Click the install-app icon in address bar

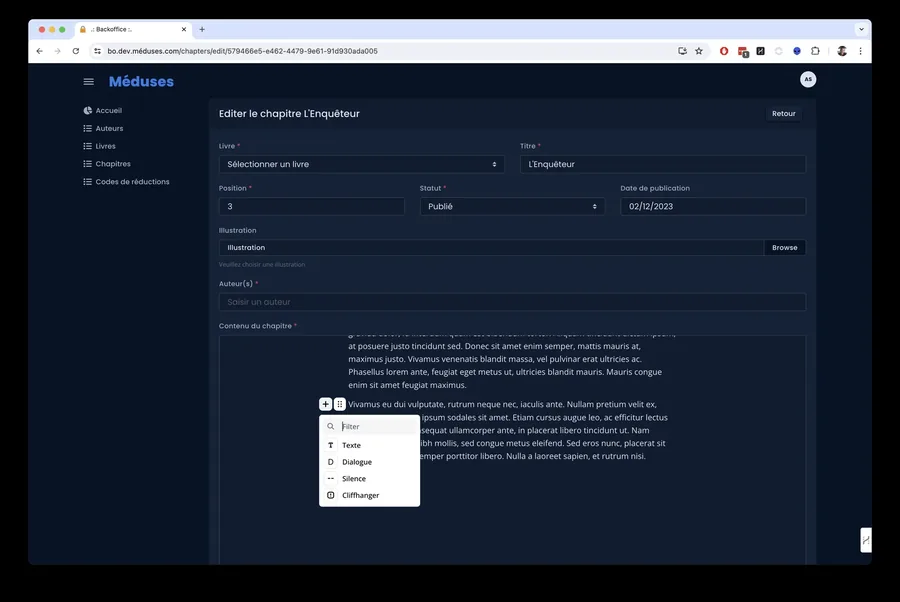682,51
